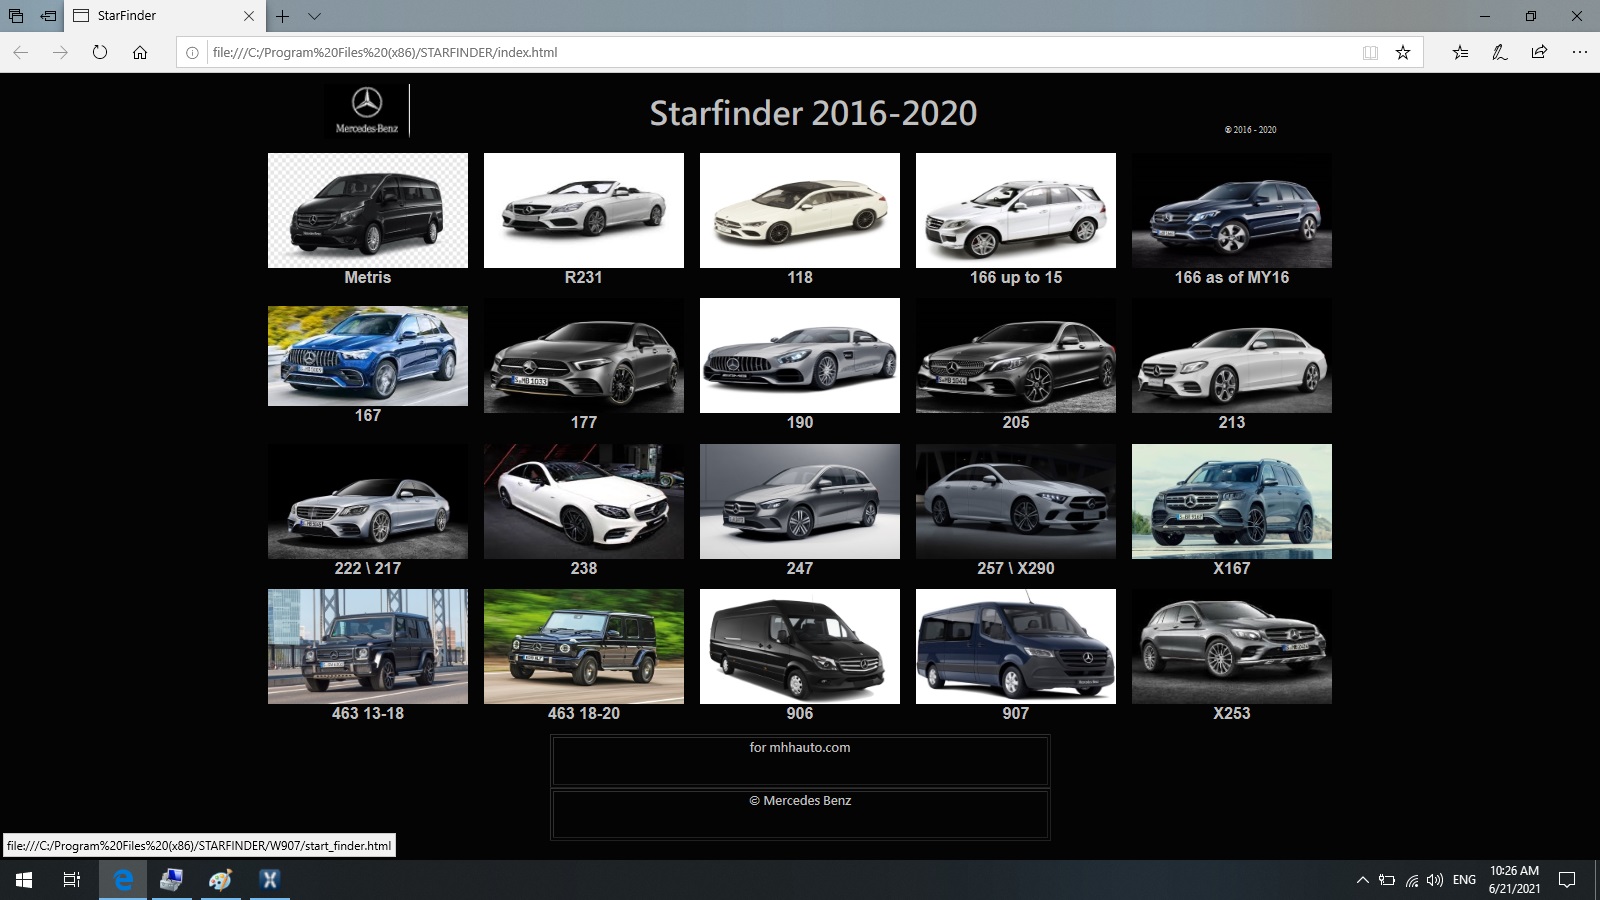The width and height of the screenshot is (1600, 900).
Task: Open the X167 SUV thumbnail
Action: pos(1232,501)
